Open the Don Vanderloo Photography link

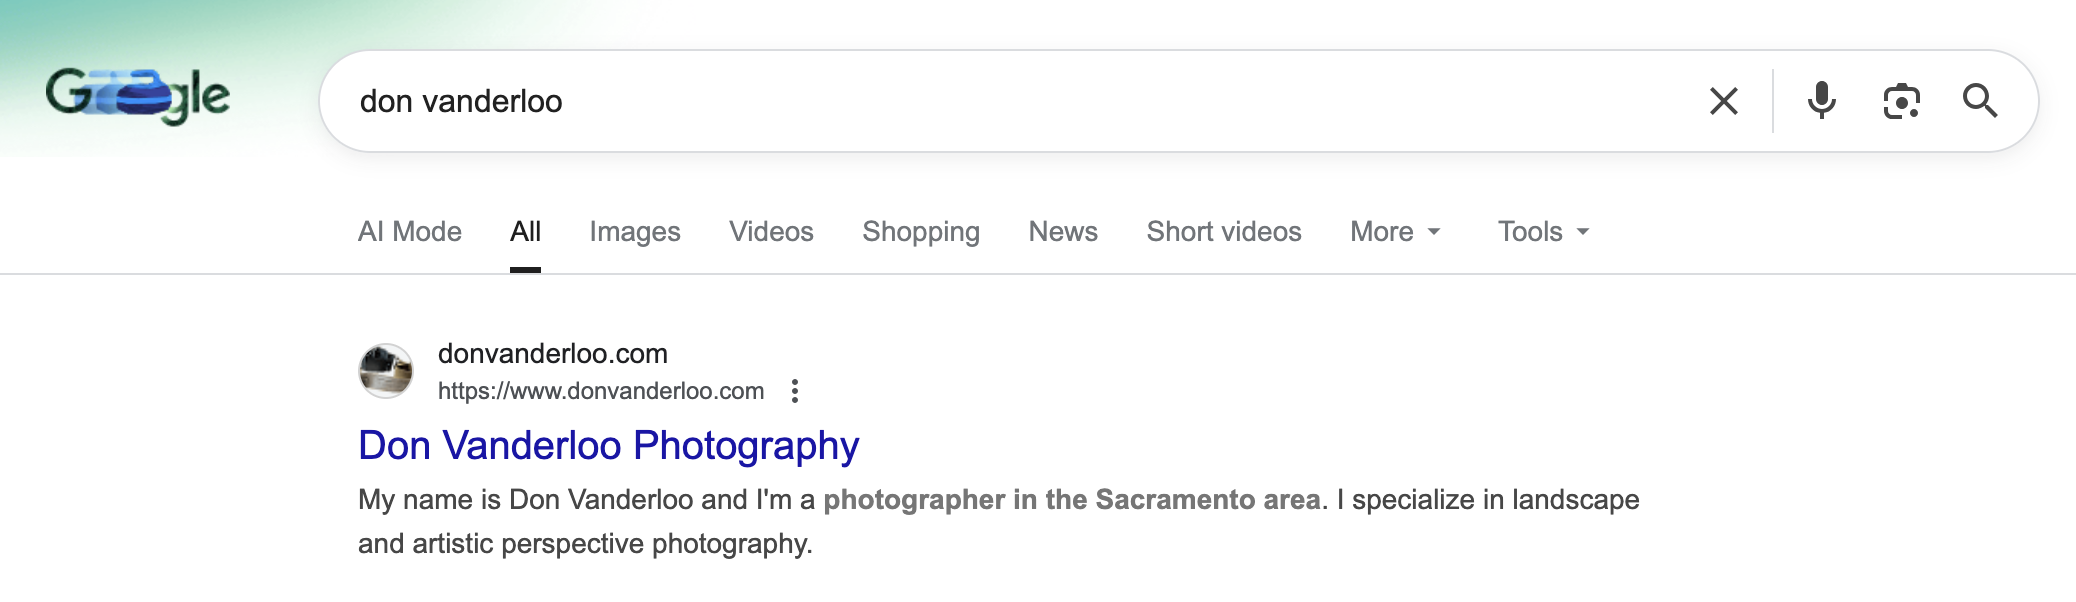coord(608,446)
